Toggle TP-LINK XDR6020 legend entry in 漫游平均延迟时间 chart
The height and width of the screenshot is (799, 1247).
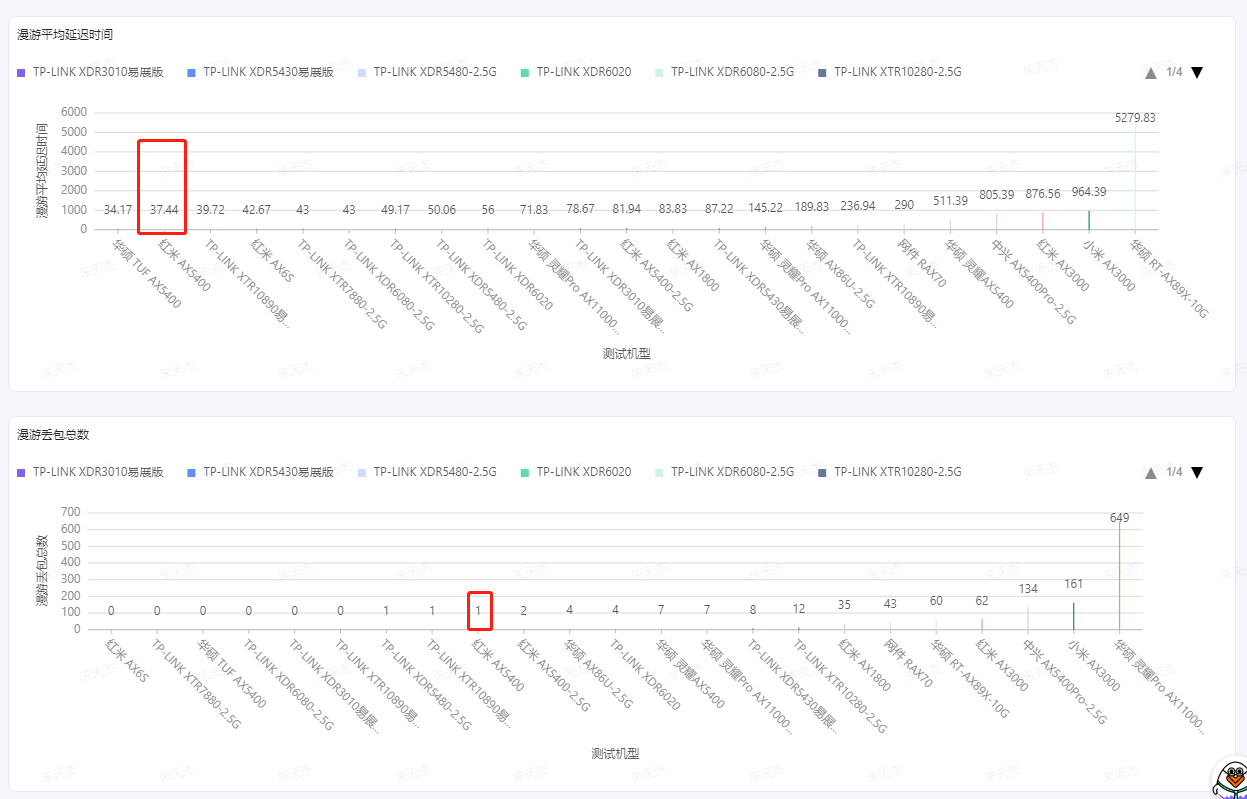click(x=576, y=72)
